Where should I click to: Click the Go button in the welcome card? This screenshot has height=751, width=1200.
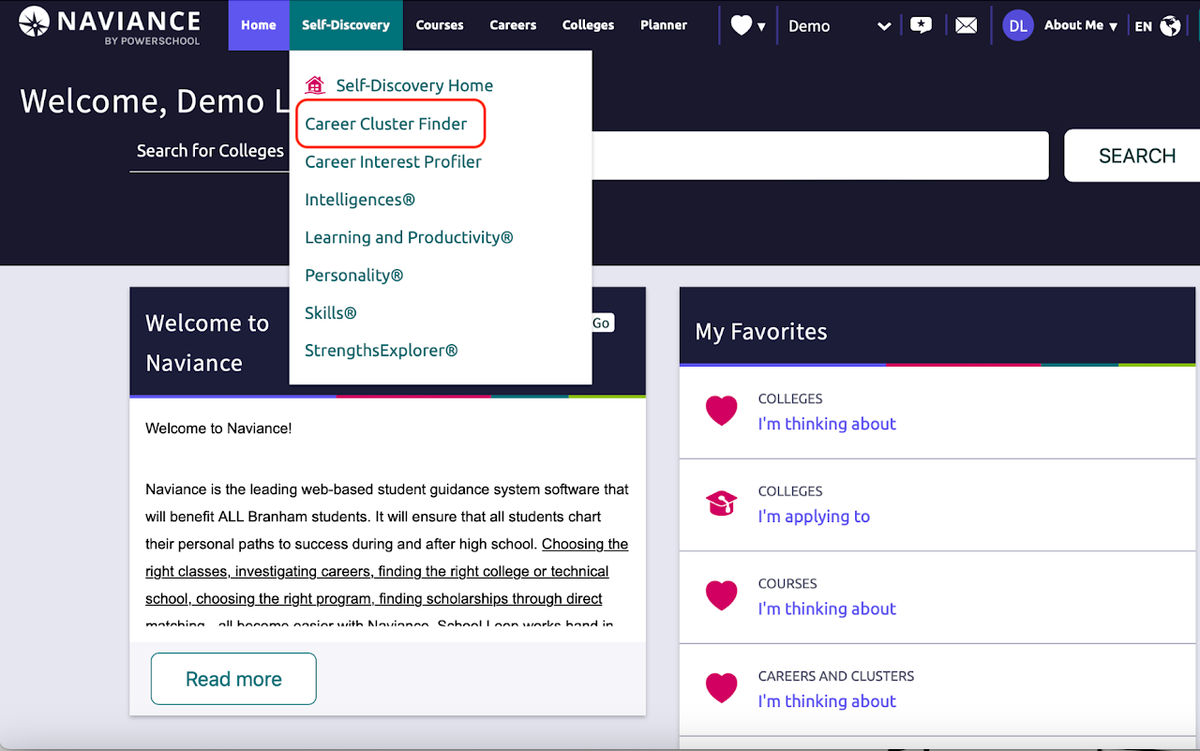(601, 323)
